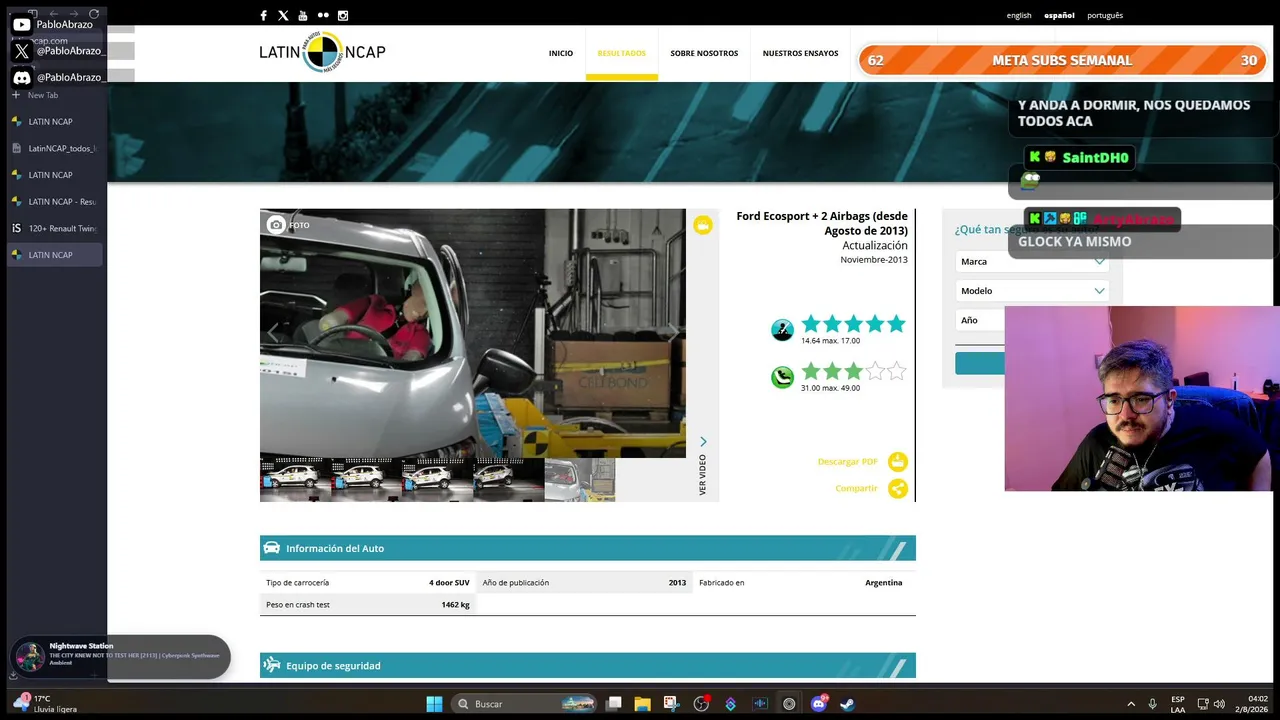Open the YouTube icon in the site header
The image size is (1280, 720).
(303, 15)
